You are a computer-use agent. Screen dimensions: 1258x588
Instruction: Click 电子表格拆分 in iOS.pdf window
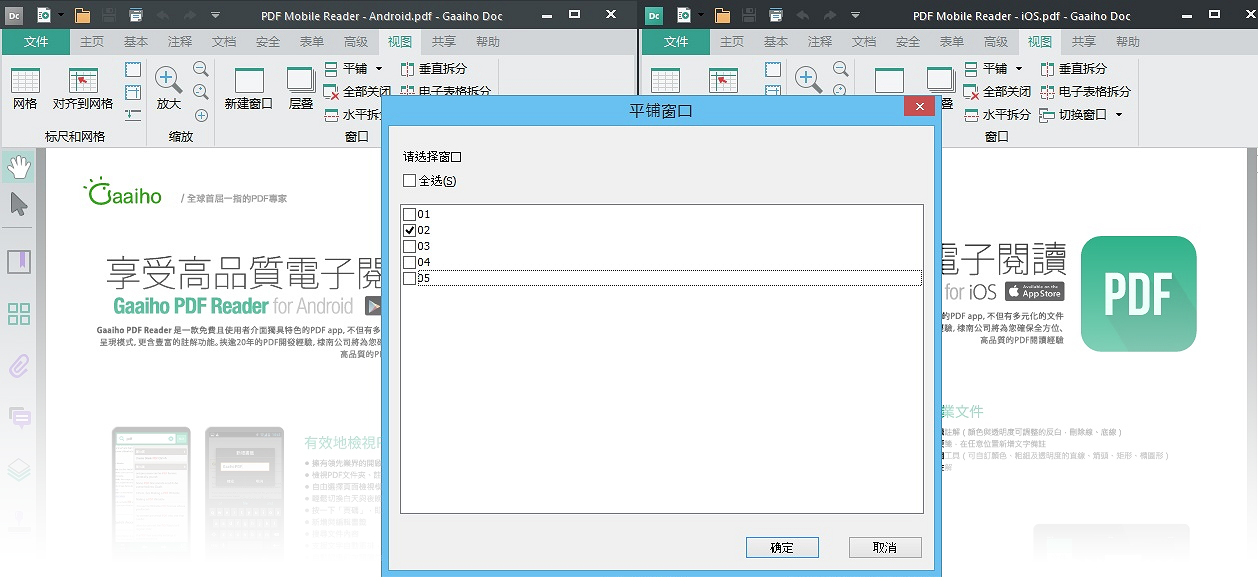click(1086, 91)
